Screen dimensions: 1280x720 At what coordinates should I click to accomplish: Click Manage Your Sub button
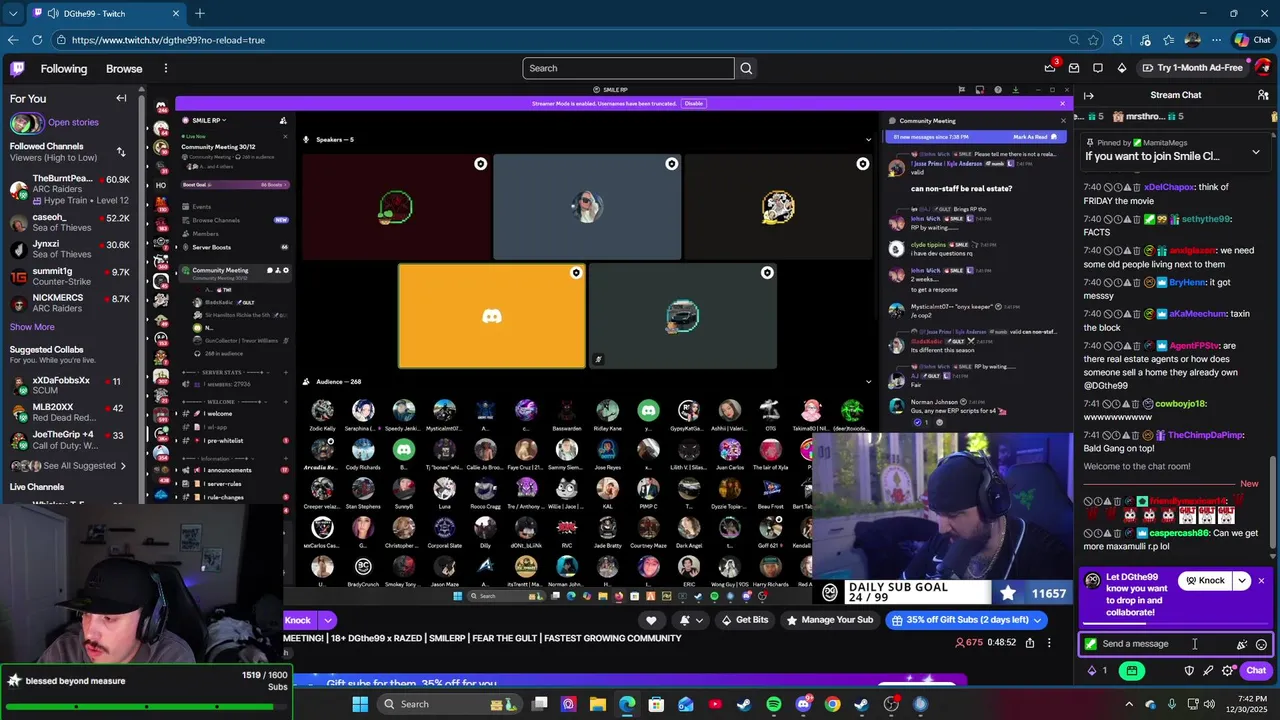pyautogui.click(x=830, y=620)
